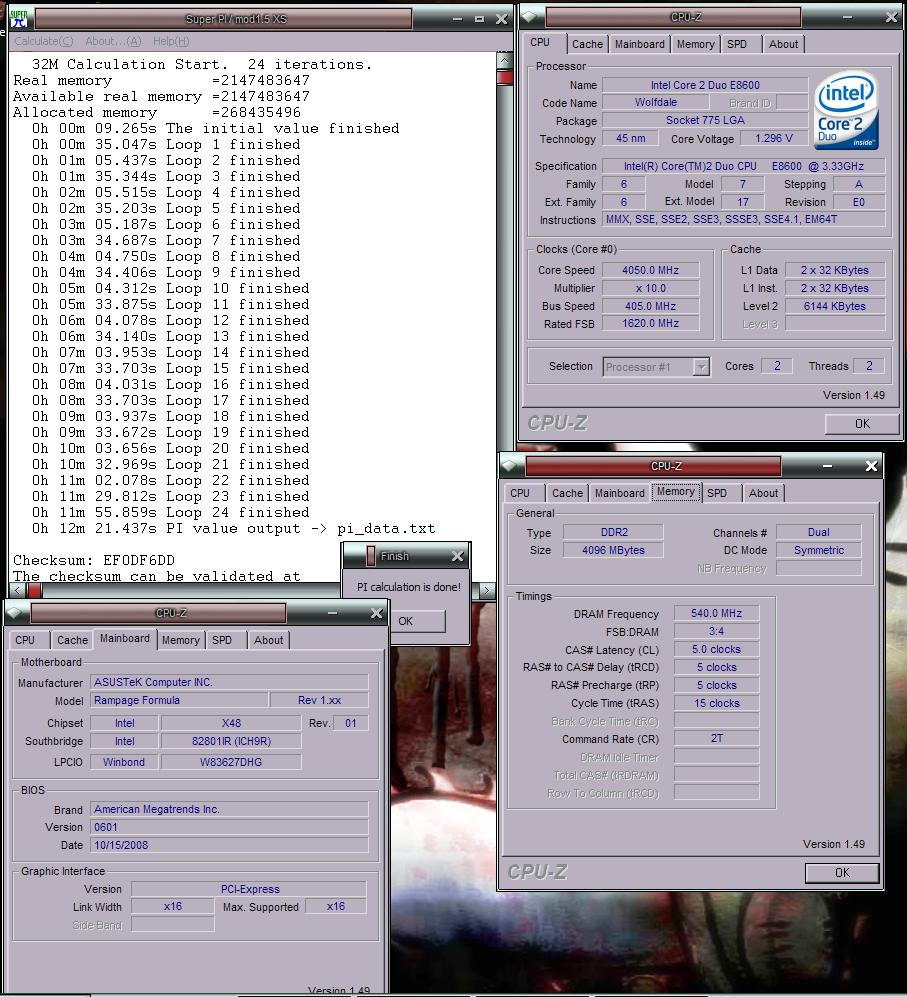Maximize the Super PI window
Image resolution: width=907 pixels, height=997 pixels.
point(480,19)
